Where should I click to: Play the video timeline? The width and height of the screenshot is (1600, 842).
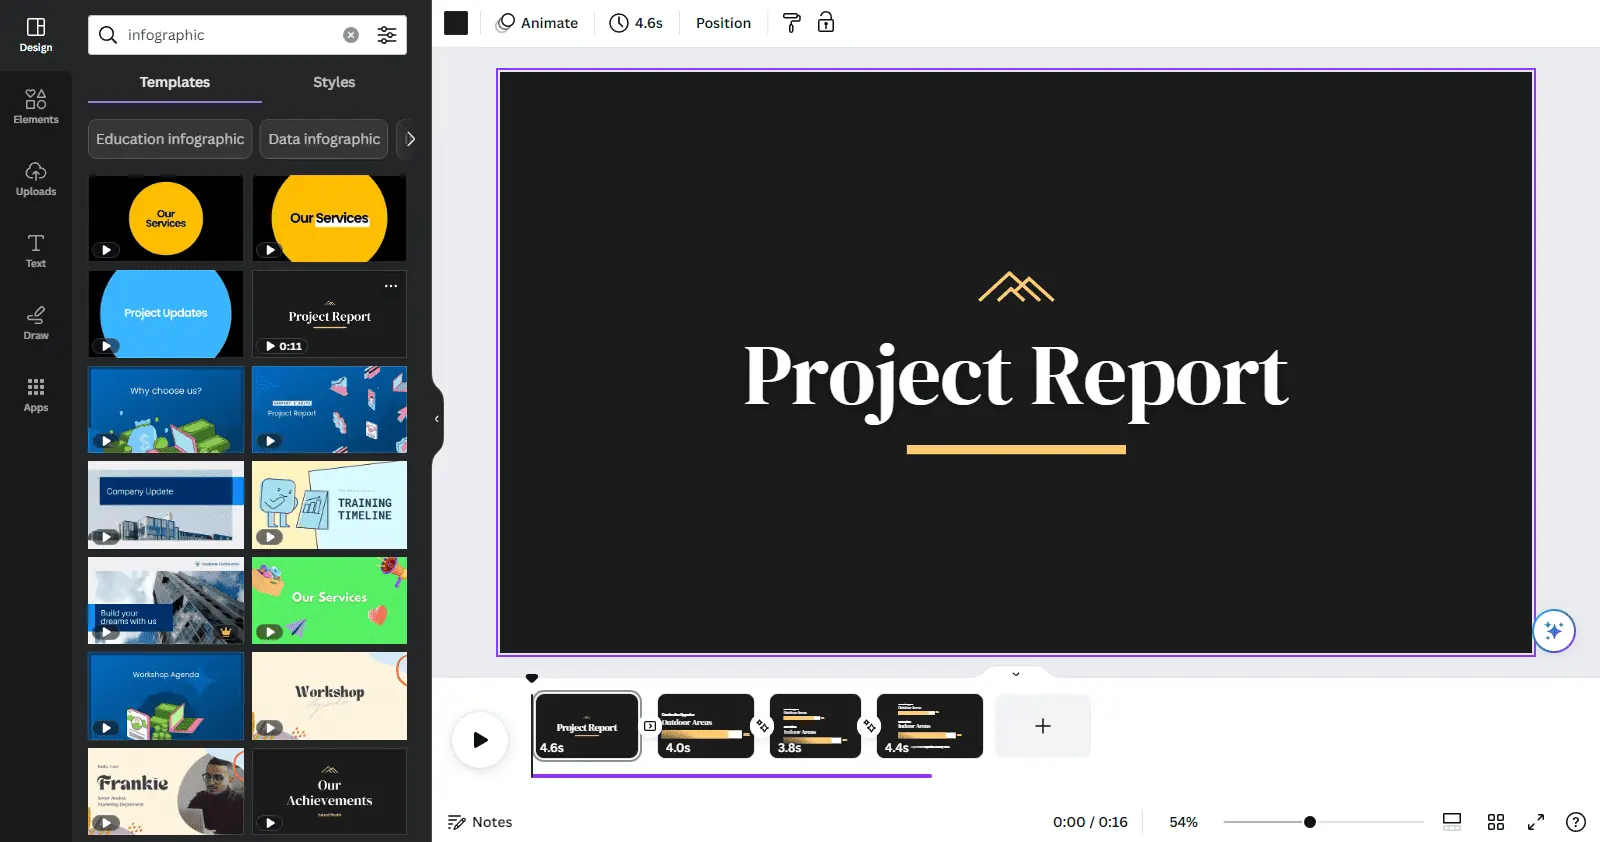point(480,740)
